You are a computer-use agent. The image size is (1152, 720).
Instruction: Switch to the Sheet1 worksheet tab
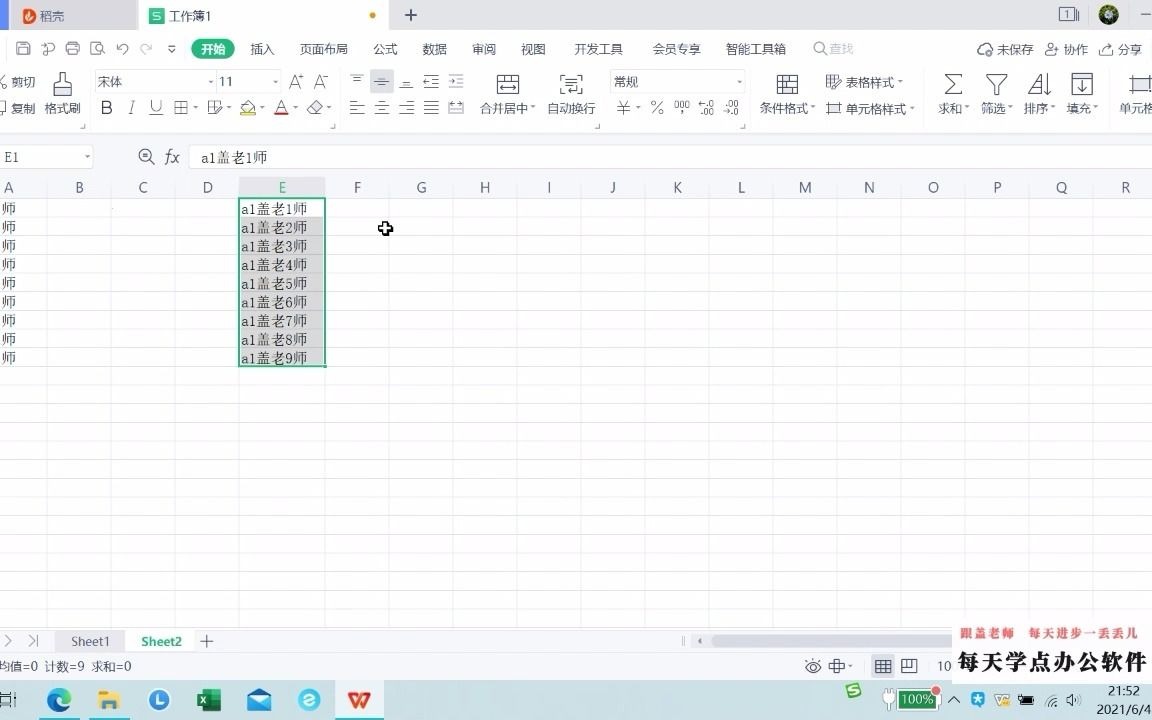[89, 641]
